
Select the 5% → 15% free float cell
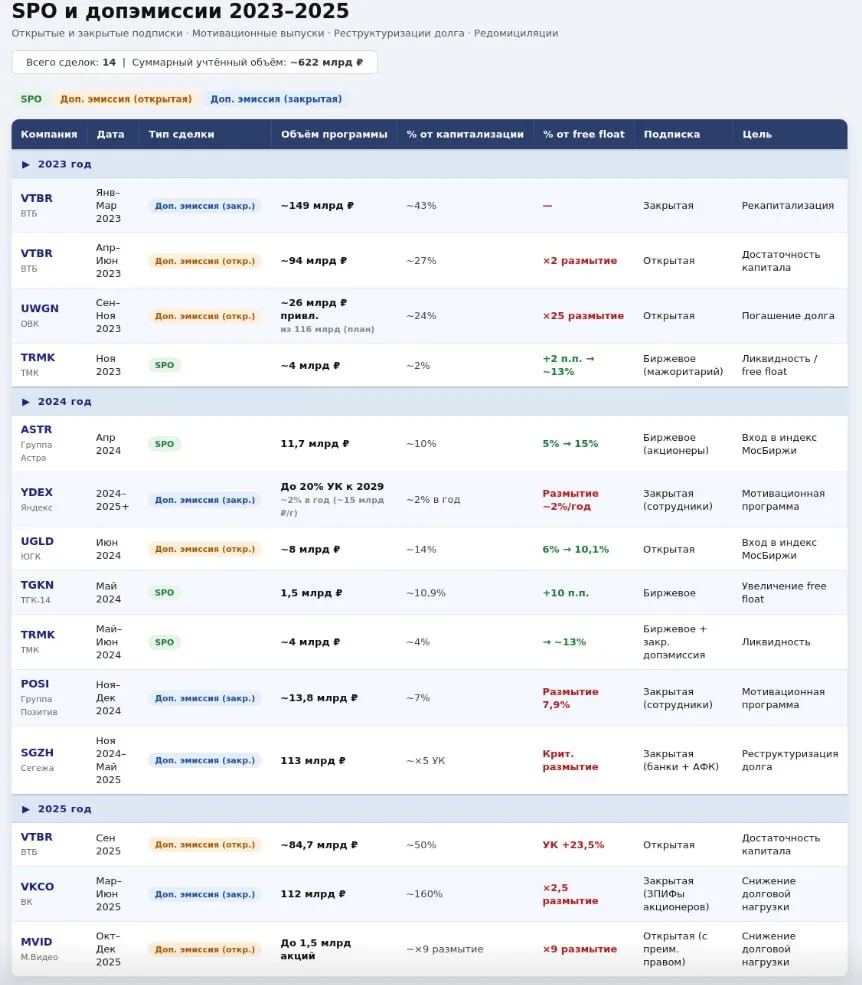coord(570,444)
